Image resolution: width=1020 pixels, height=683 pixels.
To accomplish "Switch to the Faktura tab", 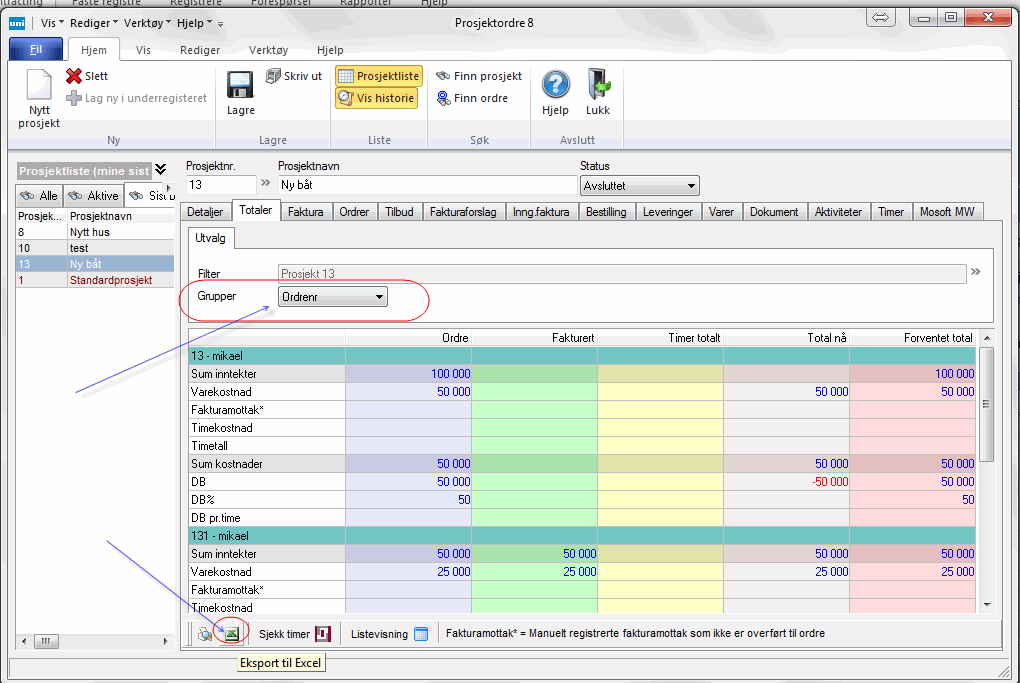I will point(305,212).
